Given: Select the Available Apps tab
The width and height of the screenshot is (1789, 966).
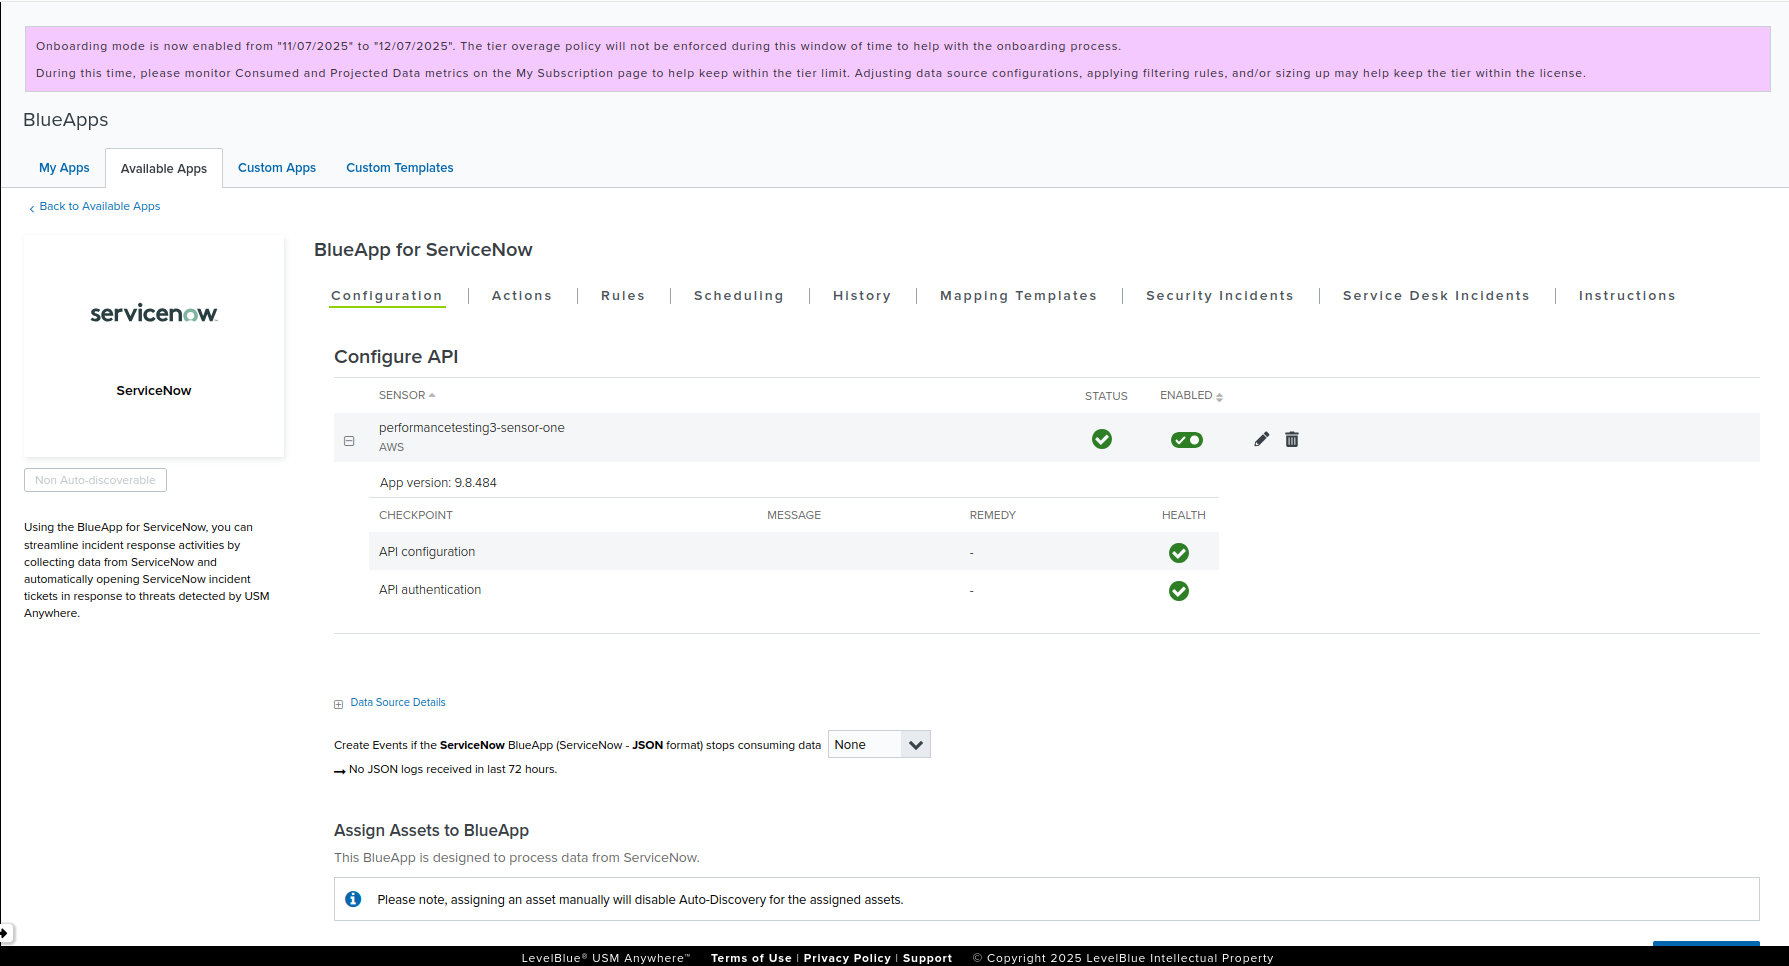Looking at the screenshot, I should click(164, 169).
